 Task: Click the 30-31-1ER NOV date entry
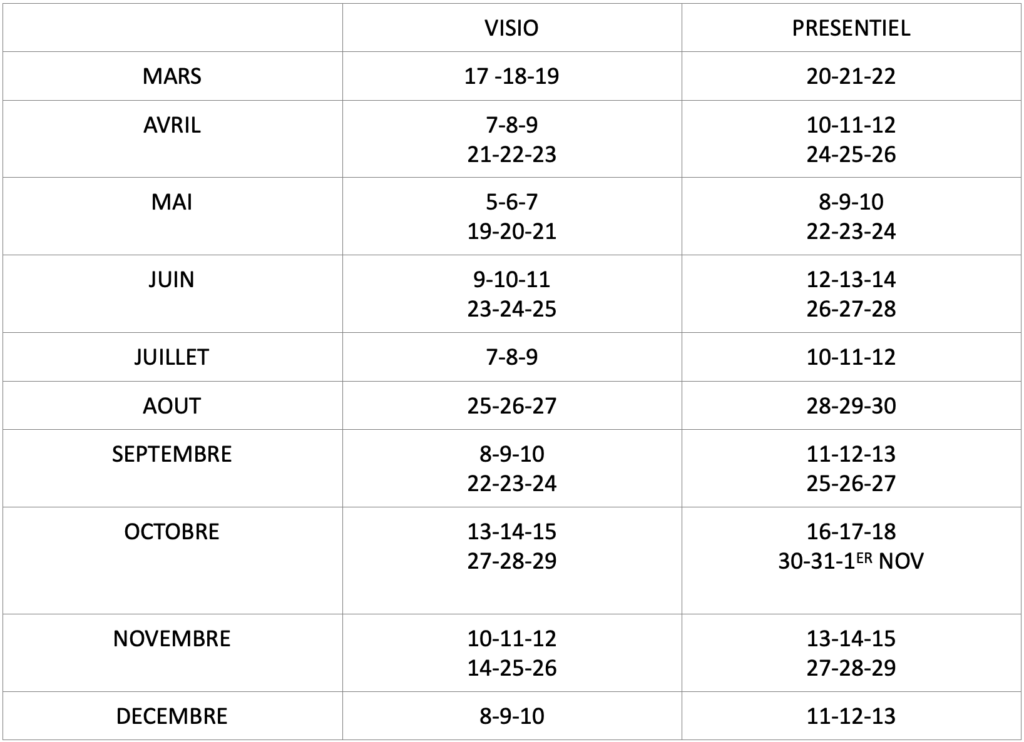851,561
